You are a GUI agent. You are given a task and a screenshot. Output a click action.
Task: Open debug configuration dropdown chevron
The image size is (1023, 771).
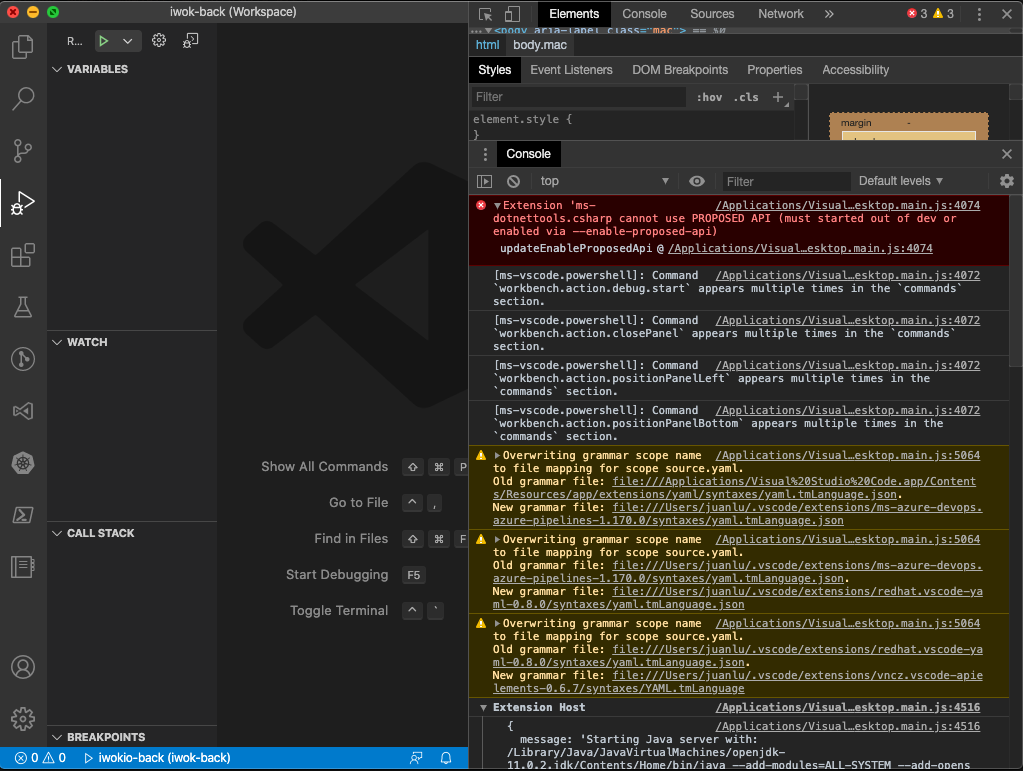click(x=128, y=41)
